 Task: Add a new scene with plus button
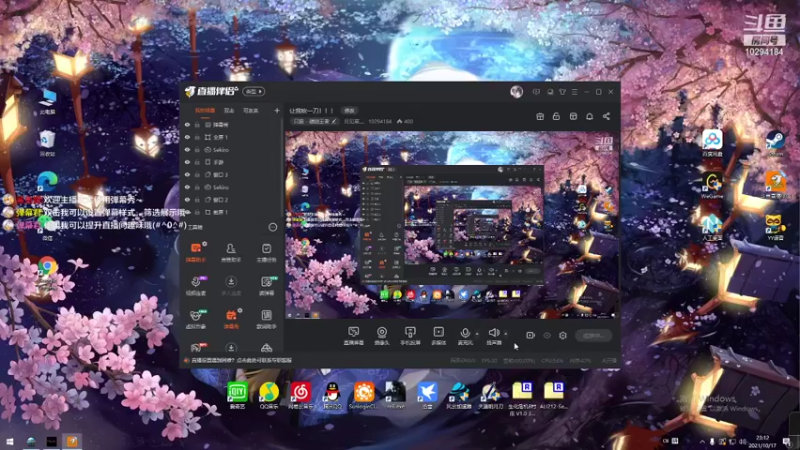point(277,110)
